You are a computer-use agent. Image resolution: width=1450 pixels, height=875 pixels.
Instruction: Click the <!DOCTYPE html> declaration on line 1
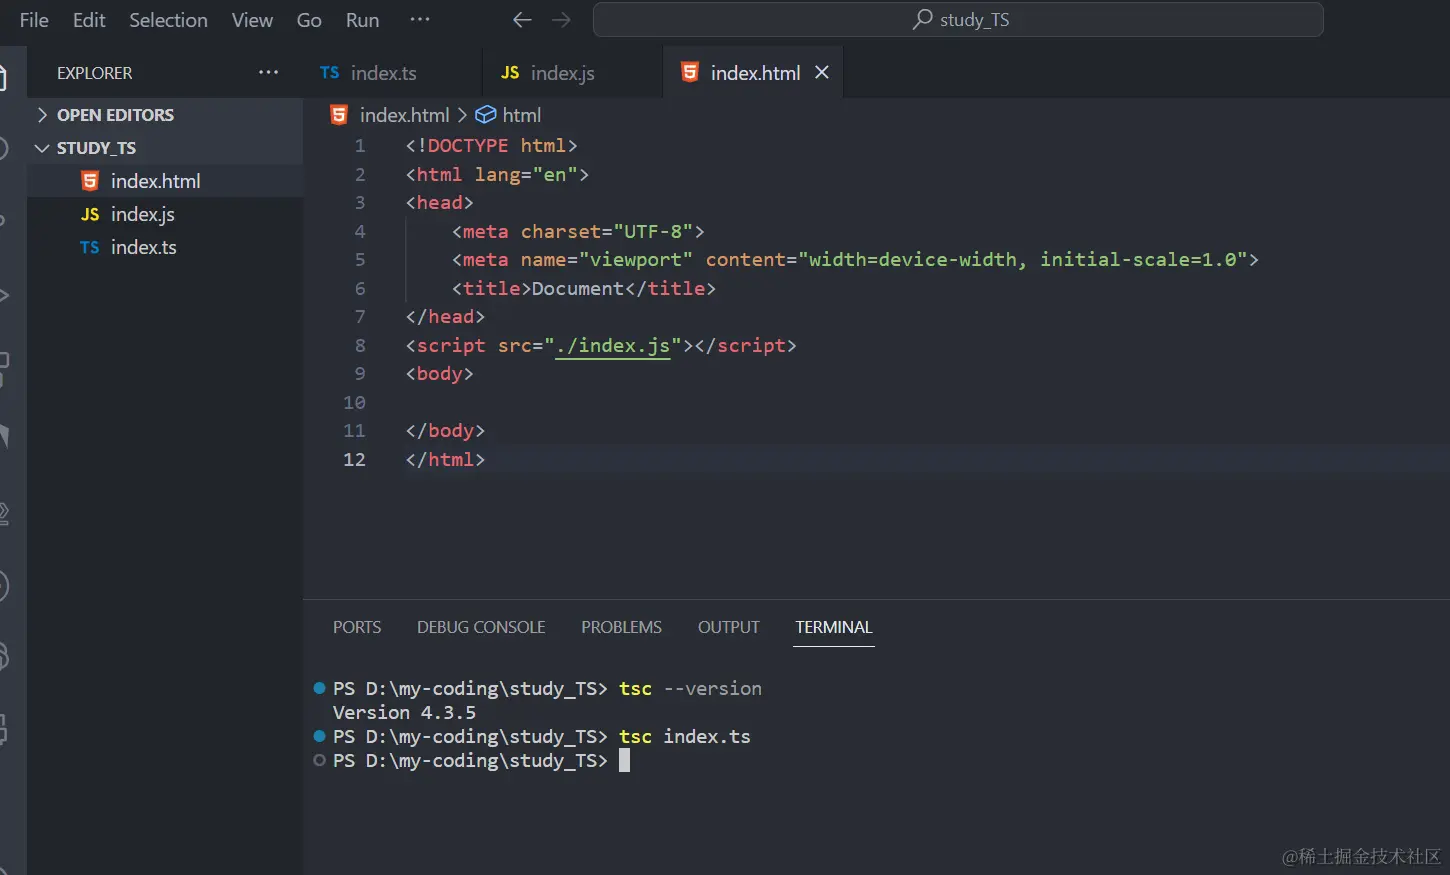click(x=491, y=146)
